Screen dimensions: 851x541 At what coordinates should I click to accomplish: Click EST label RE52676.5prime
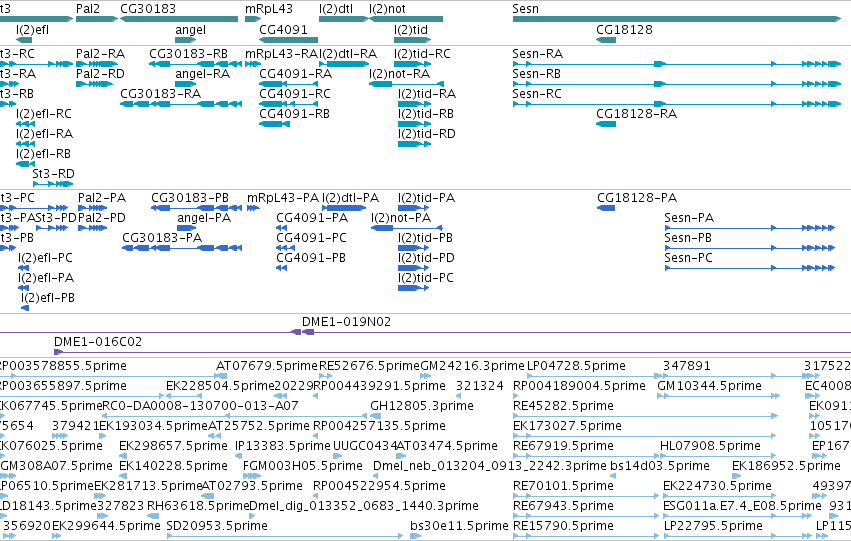tap(369, 366)
